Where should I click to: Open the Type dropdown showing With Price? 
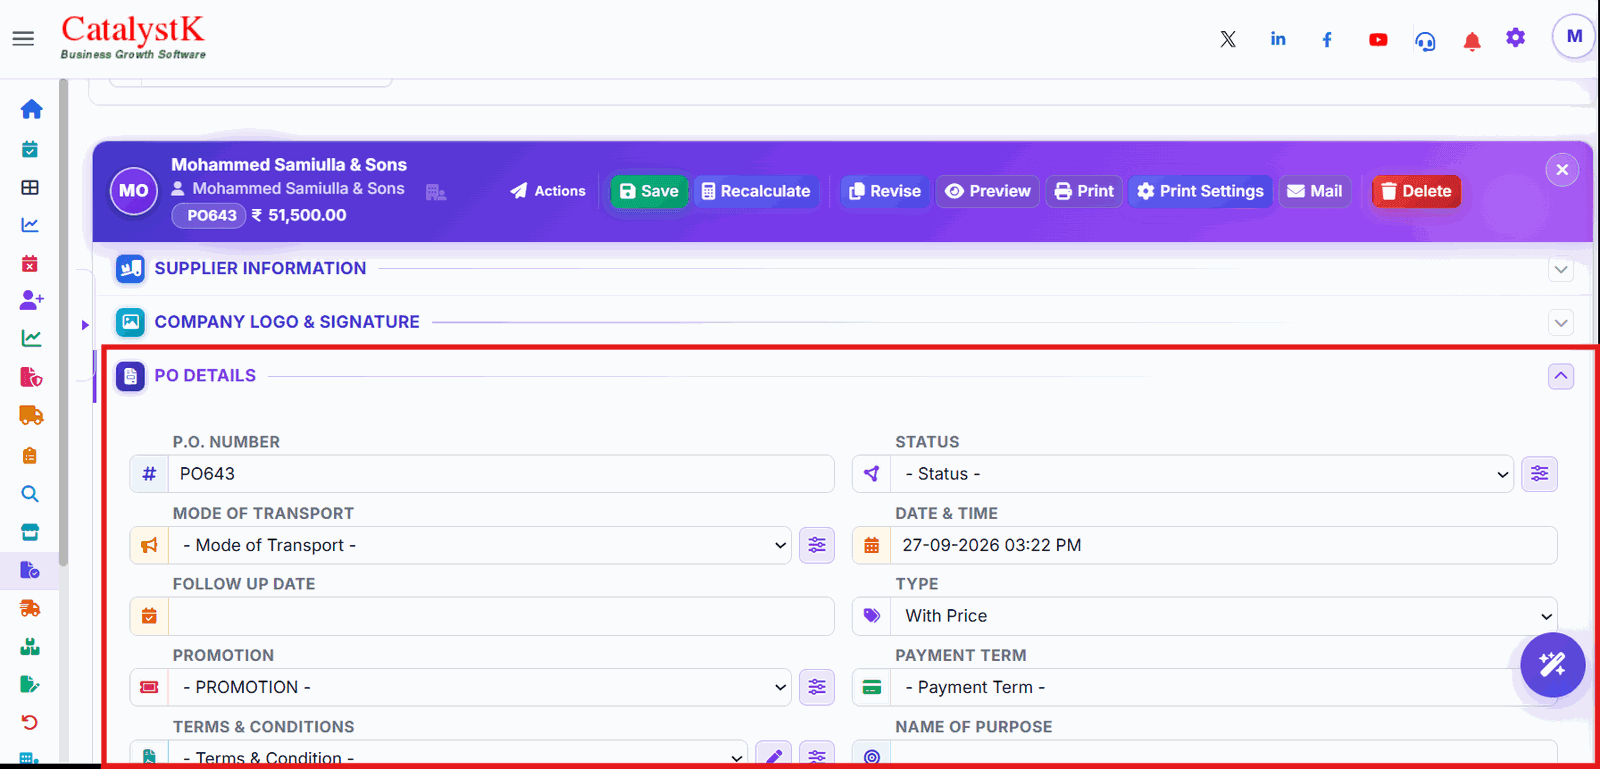click(x=1224, y=616)
